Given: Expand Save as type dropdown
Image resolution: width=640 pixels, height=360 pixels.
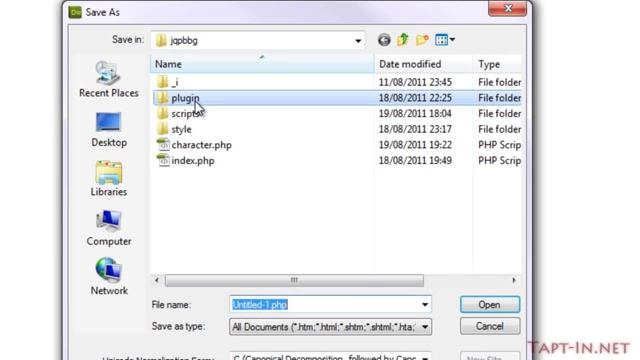Looking at the screenshot, I should point(424,327).
